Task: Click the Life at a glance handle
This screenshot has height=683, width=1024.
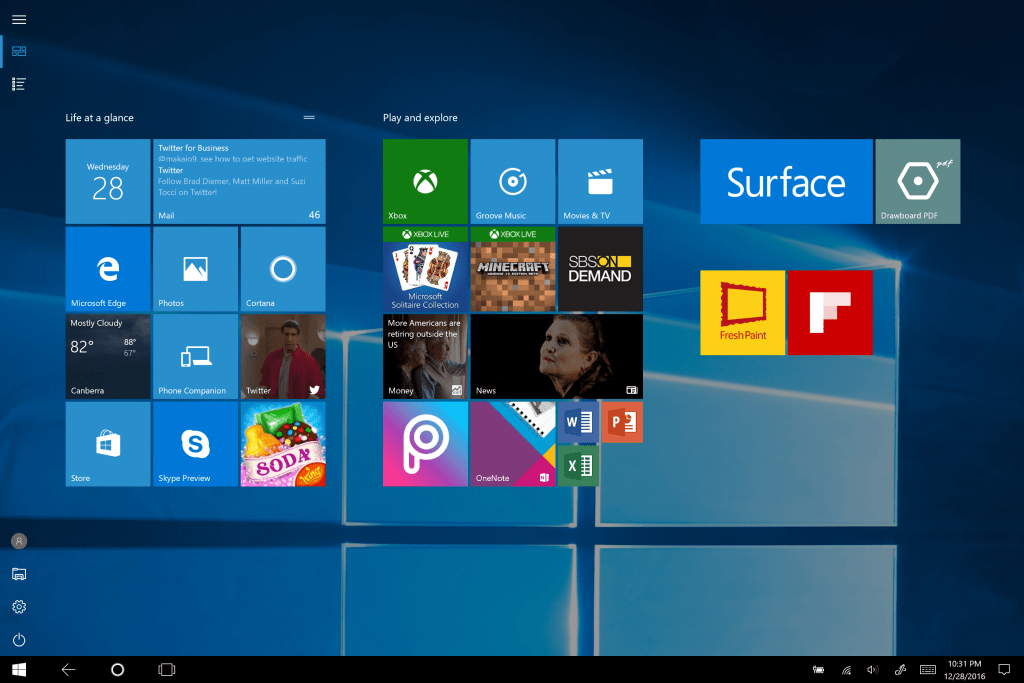Action: (x=309, y=118)
